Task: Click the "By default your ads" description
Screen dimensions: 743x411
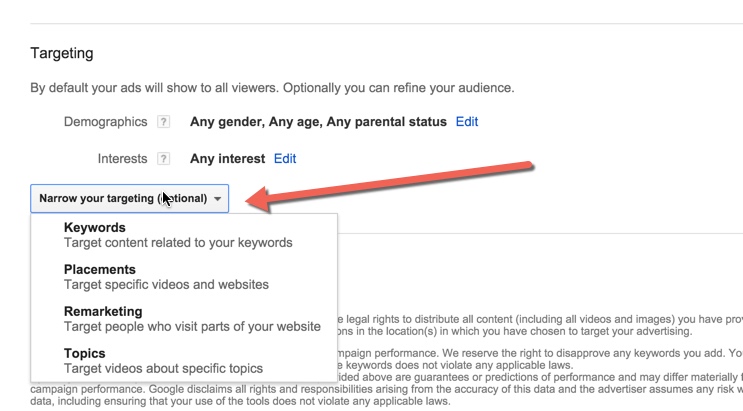Action: click(x=272, y=88)
